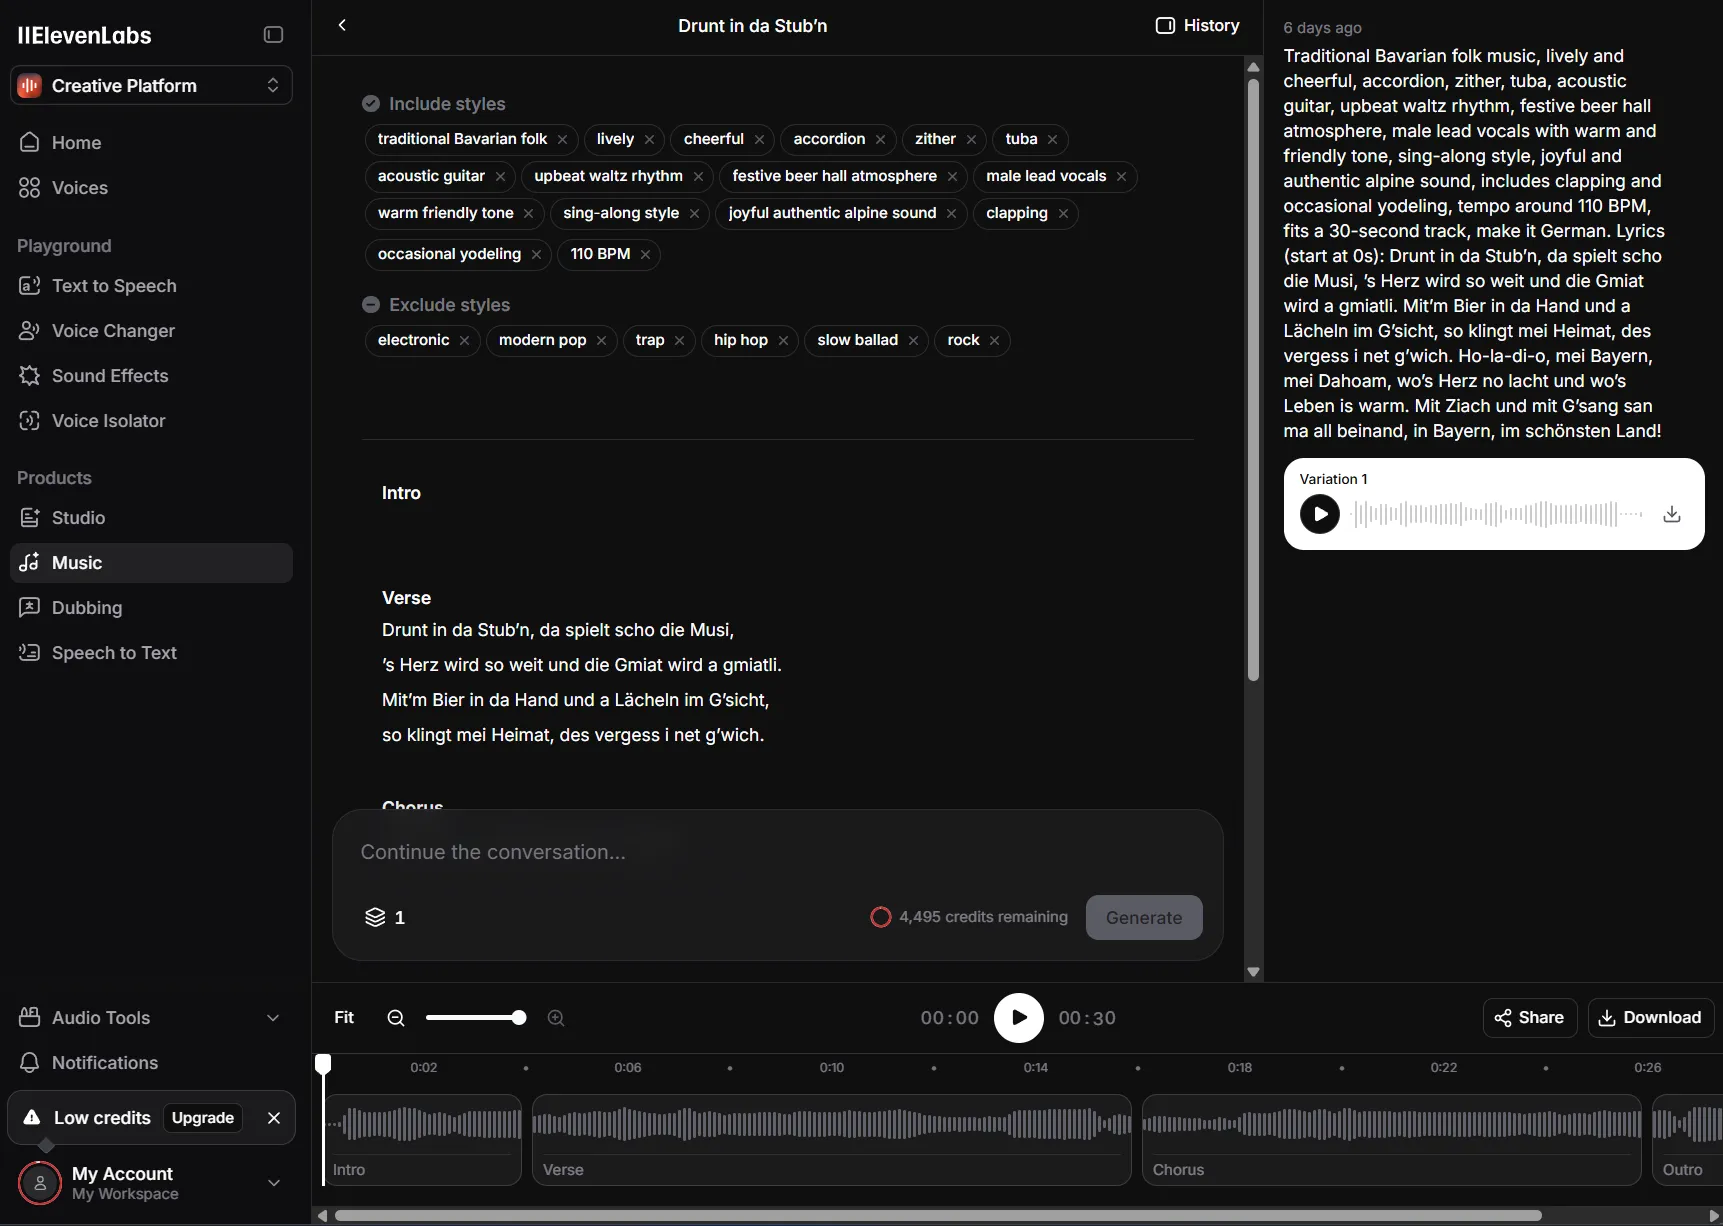Go to Sound Effects page

point(110,376)
